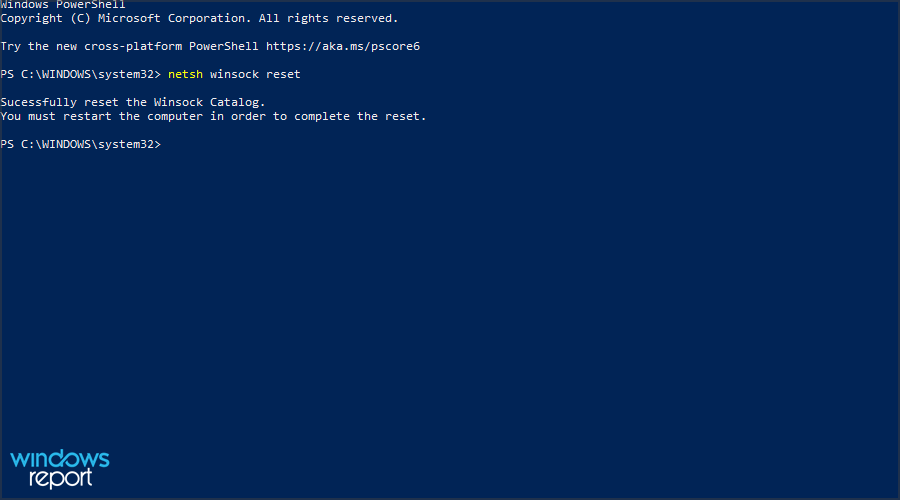Click the word report in the logo
Screen dimensions: 900x500
(x=60, y=479)
